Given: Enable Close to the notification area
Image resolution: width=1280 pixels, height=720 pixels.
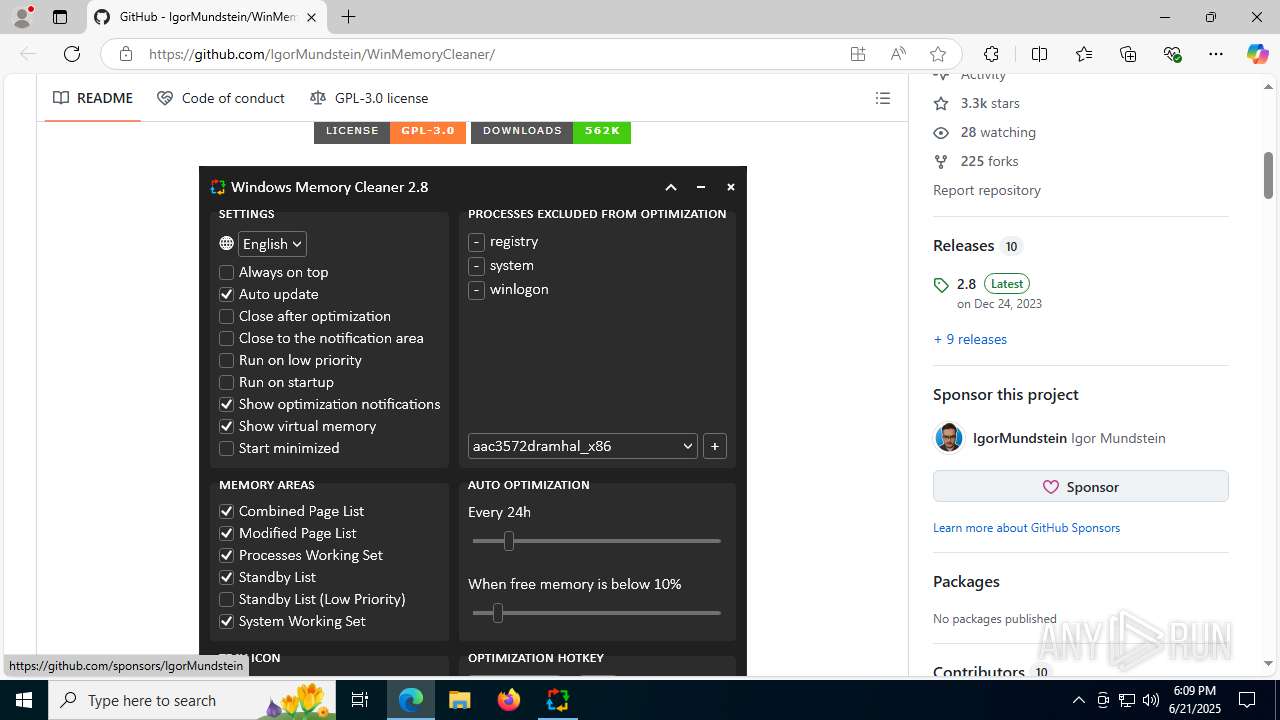Looking at the screenshot, I should pyautogui.click(x=226, y=338).
